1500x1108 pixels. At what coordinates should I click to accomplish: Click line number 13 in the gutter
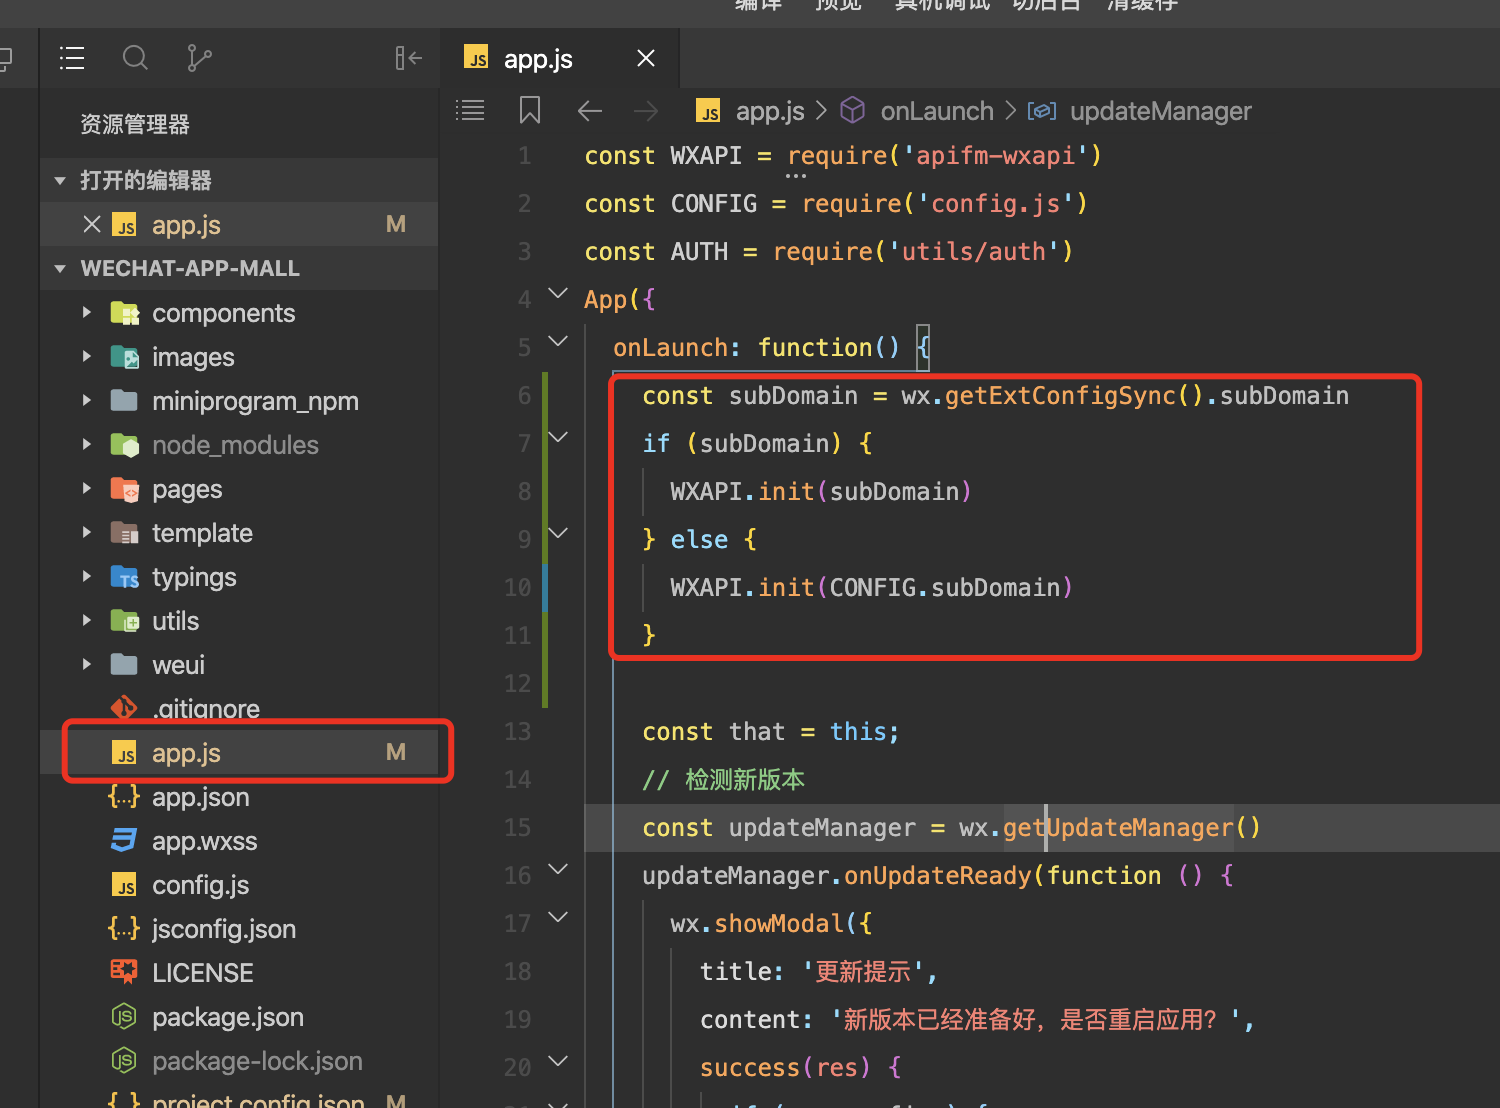517,732
